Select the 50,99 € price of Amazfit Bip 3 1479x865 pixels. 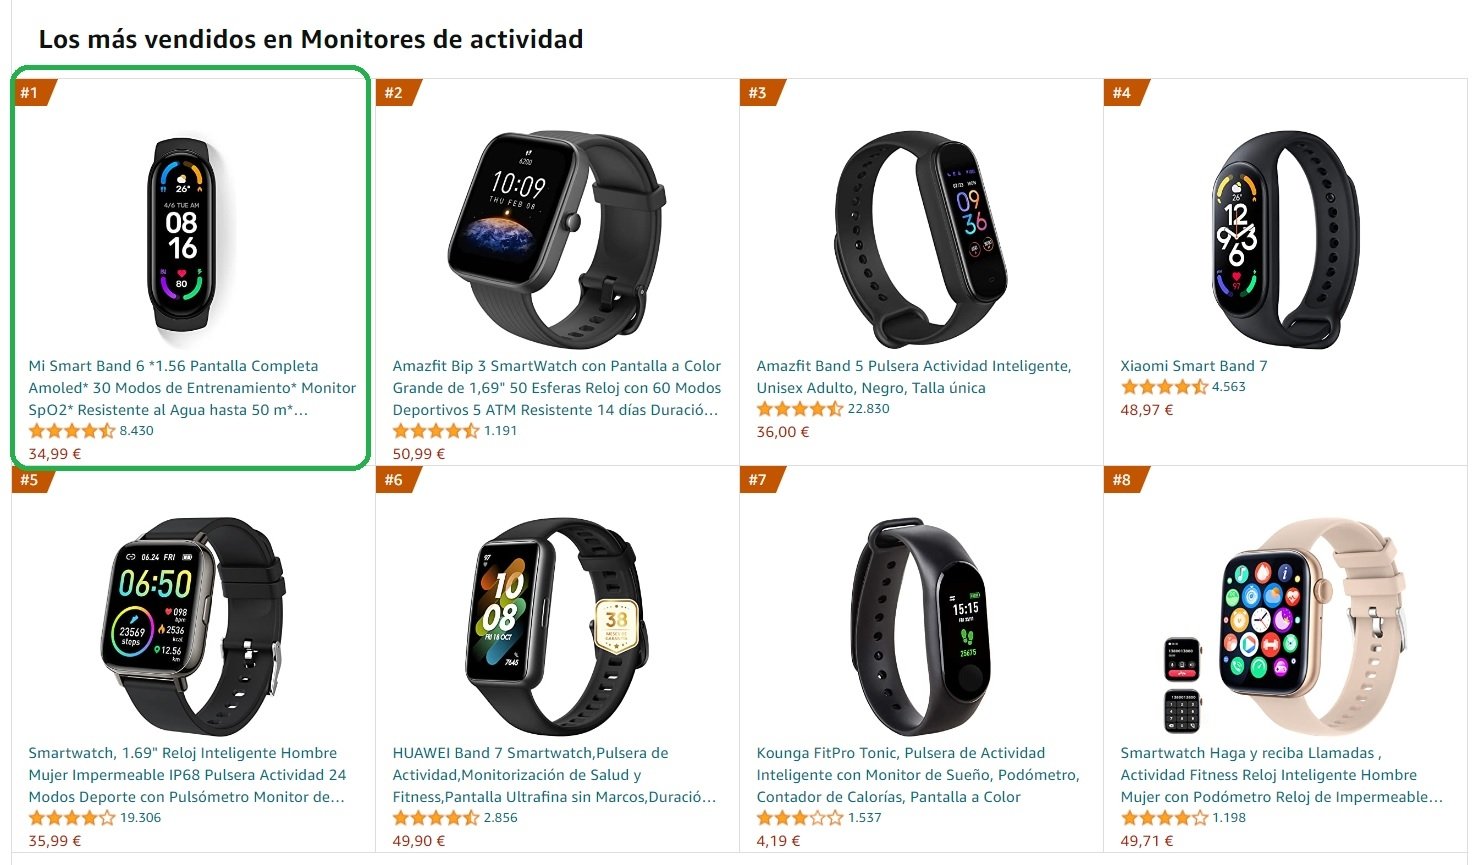click(x=418, y=454)
